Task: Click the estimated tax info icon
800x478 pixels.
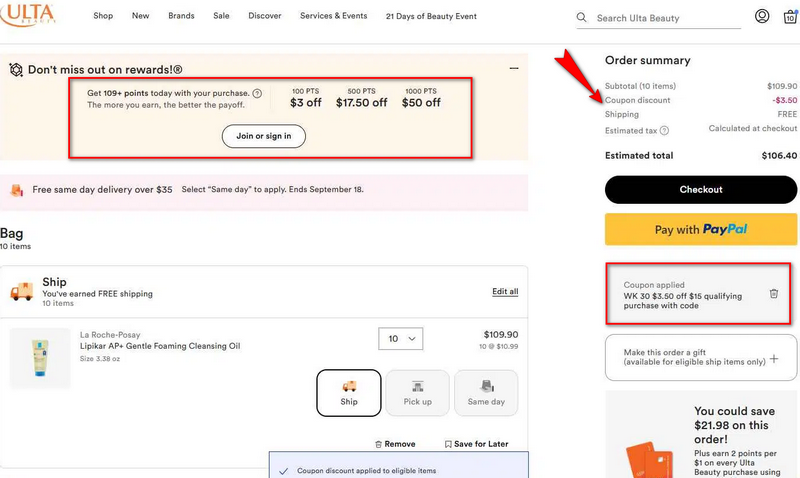Action: tap(664, 130)
